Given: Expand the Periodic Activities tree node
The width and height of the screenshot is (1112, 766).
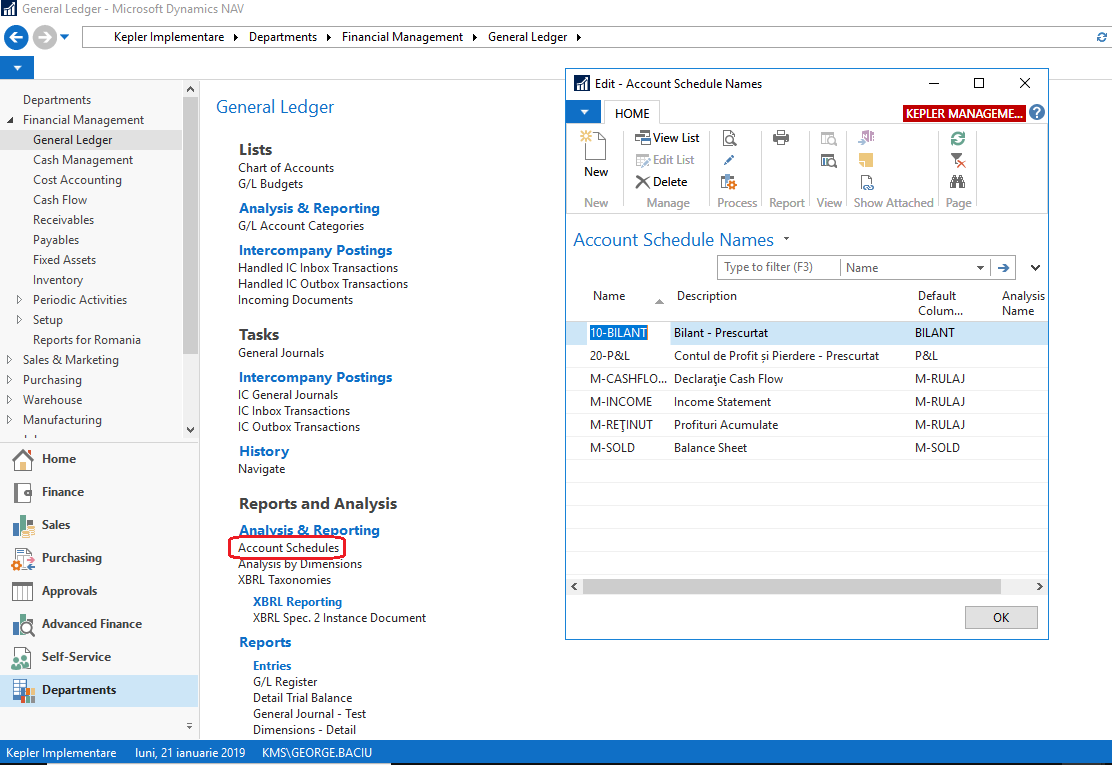Looking at the screenshot, I should [x=19, y=300].
